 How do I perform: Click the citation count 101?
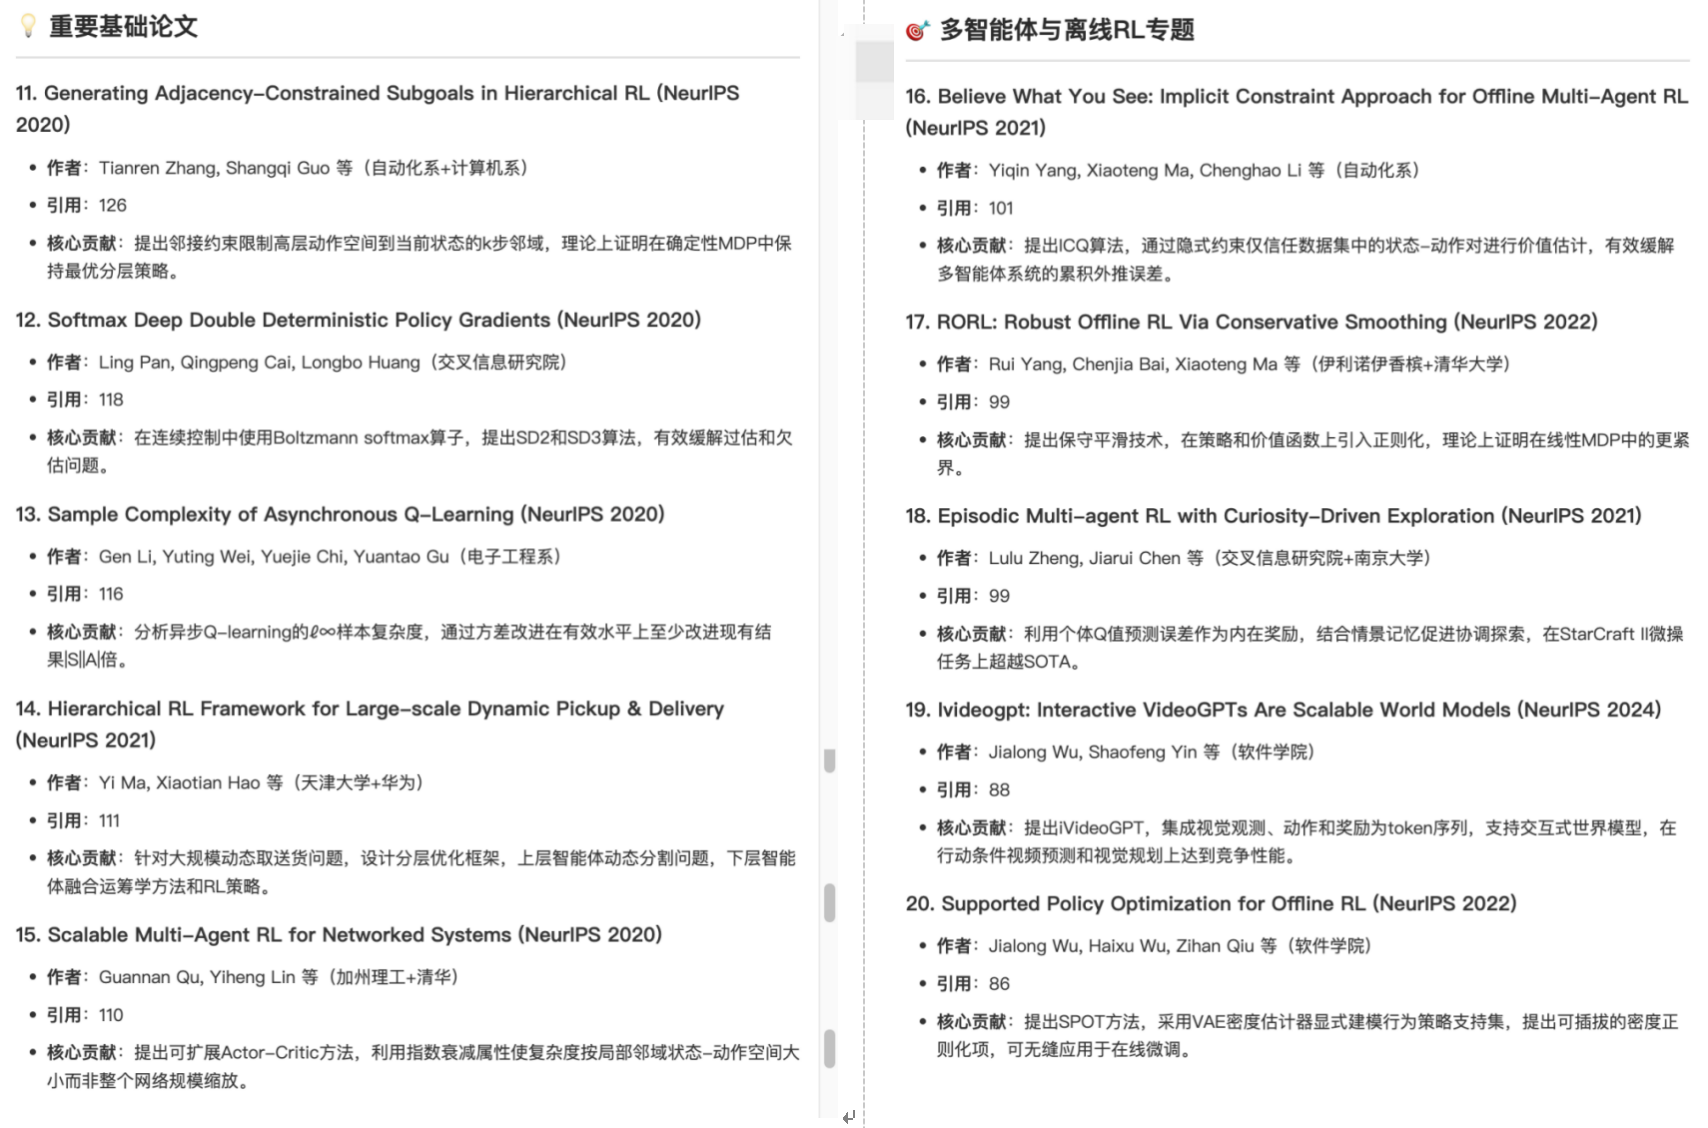point(1001,208)
